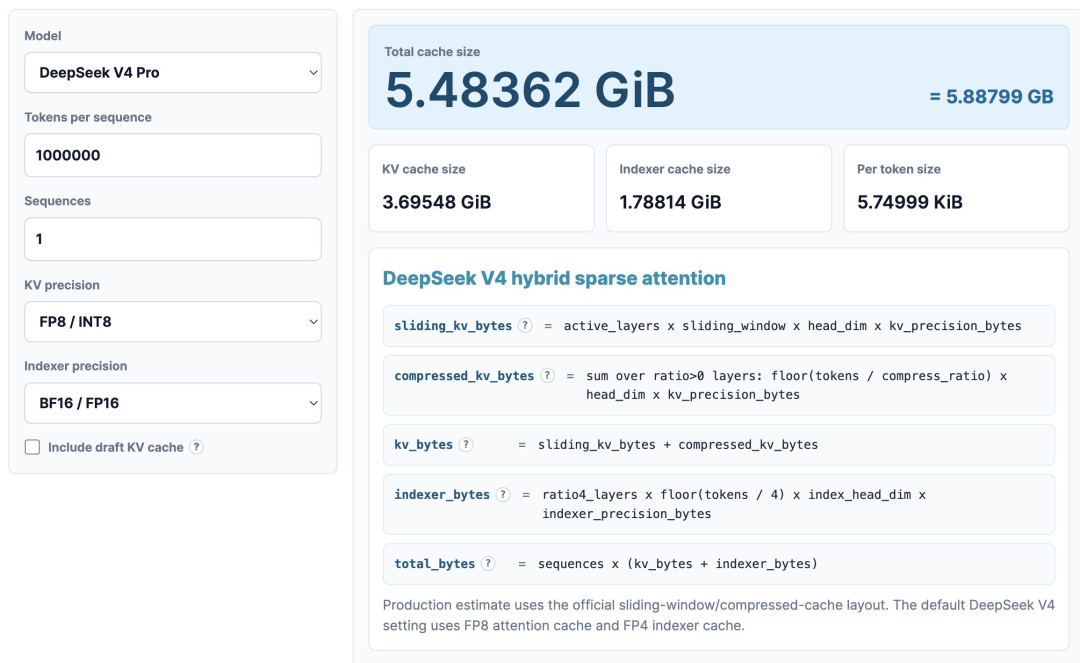Show the total_bytes help tooltip
Screen dimensions: 1080x663
(x=488, y=563)
